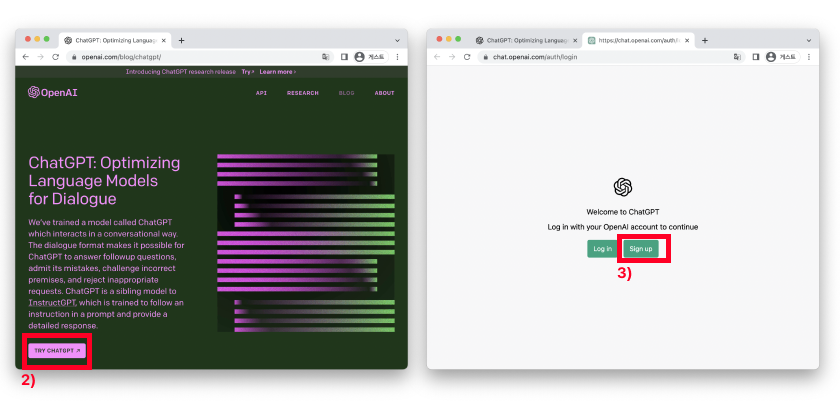This screenshot has height=404, width=840.
Task: Click the Log in button in right window
Action: pyautogui.click(x=603, y=249)
